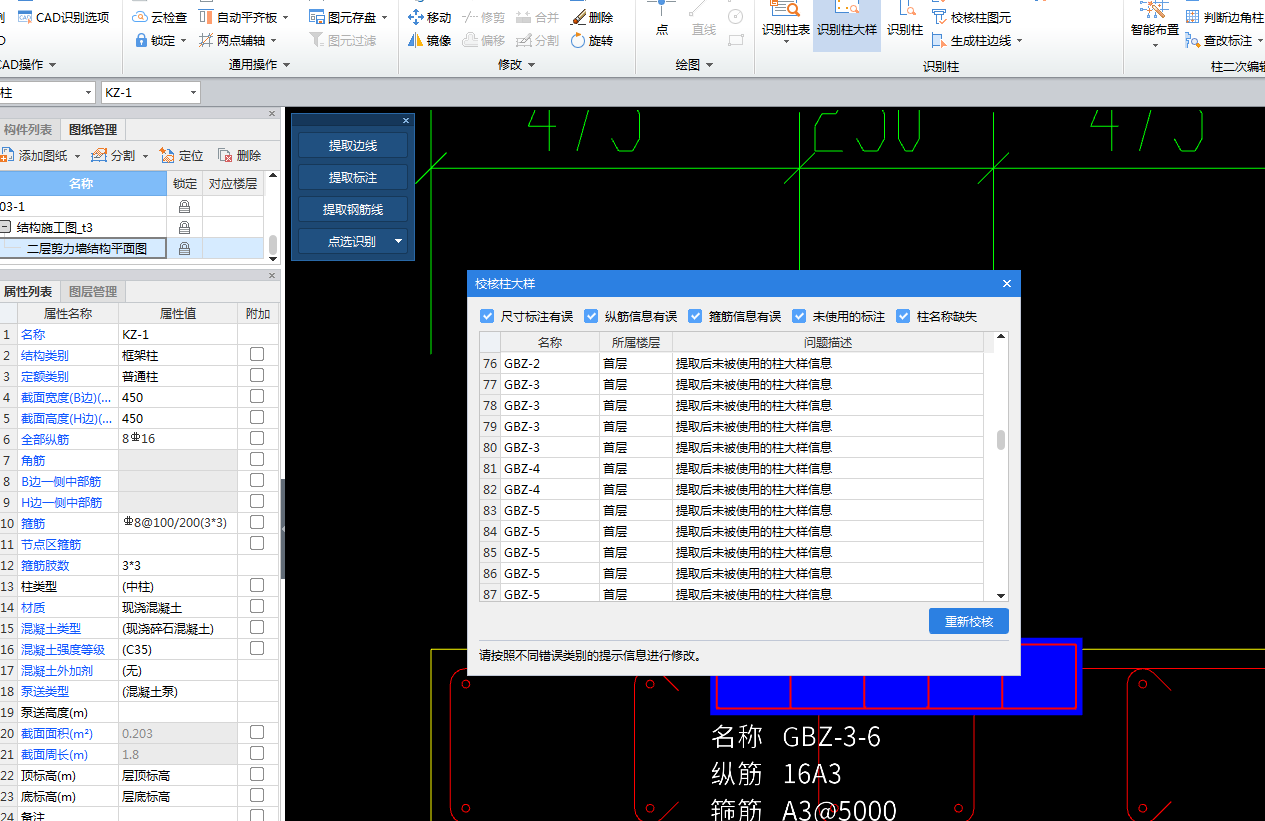Open the CAD识别选项 tool
This screenshot has width=1265, height=821.
[x=62, y=17]
